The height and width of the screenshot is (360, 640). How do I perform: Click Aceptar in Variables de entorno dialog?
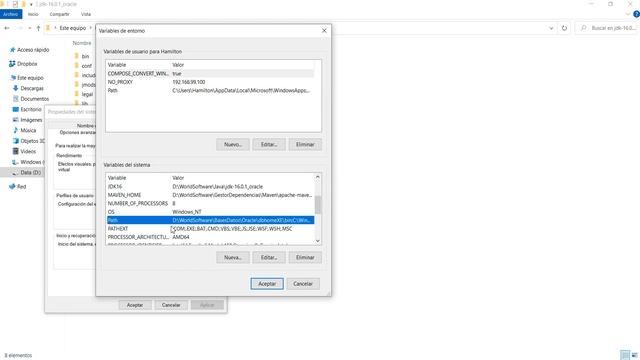point(267,284)
